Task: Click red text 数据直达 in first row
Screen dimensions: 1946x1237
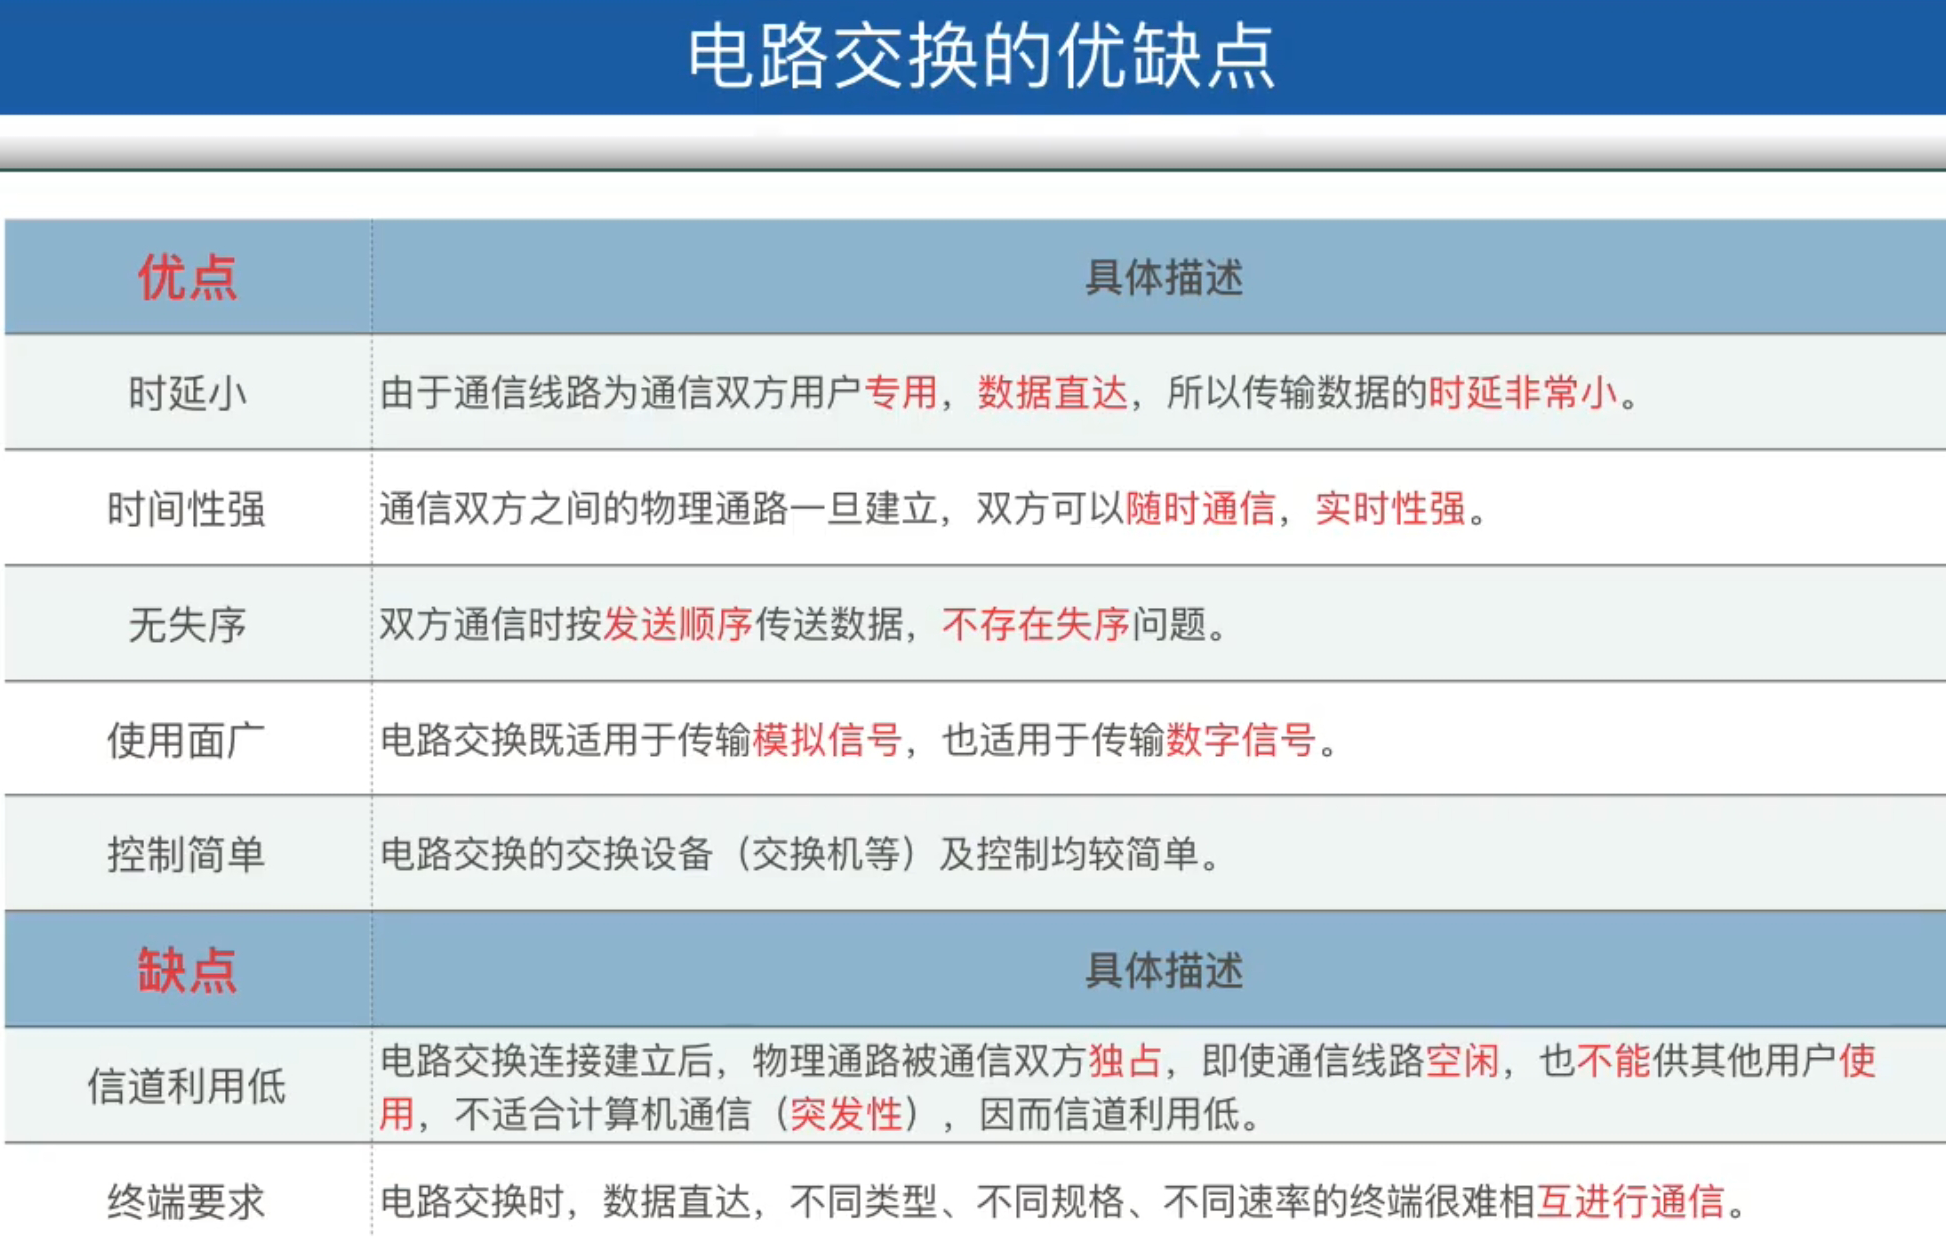Action: [1052, 392]
